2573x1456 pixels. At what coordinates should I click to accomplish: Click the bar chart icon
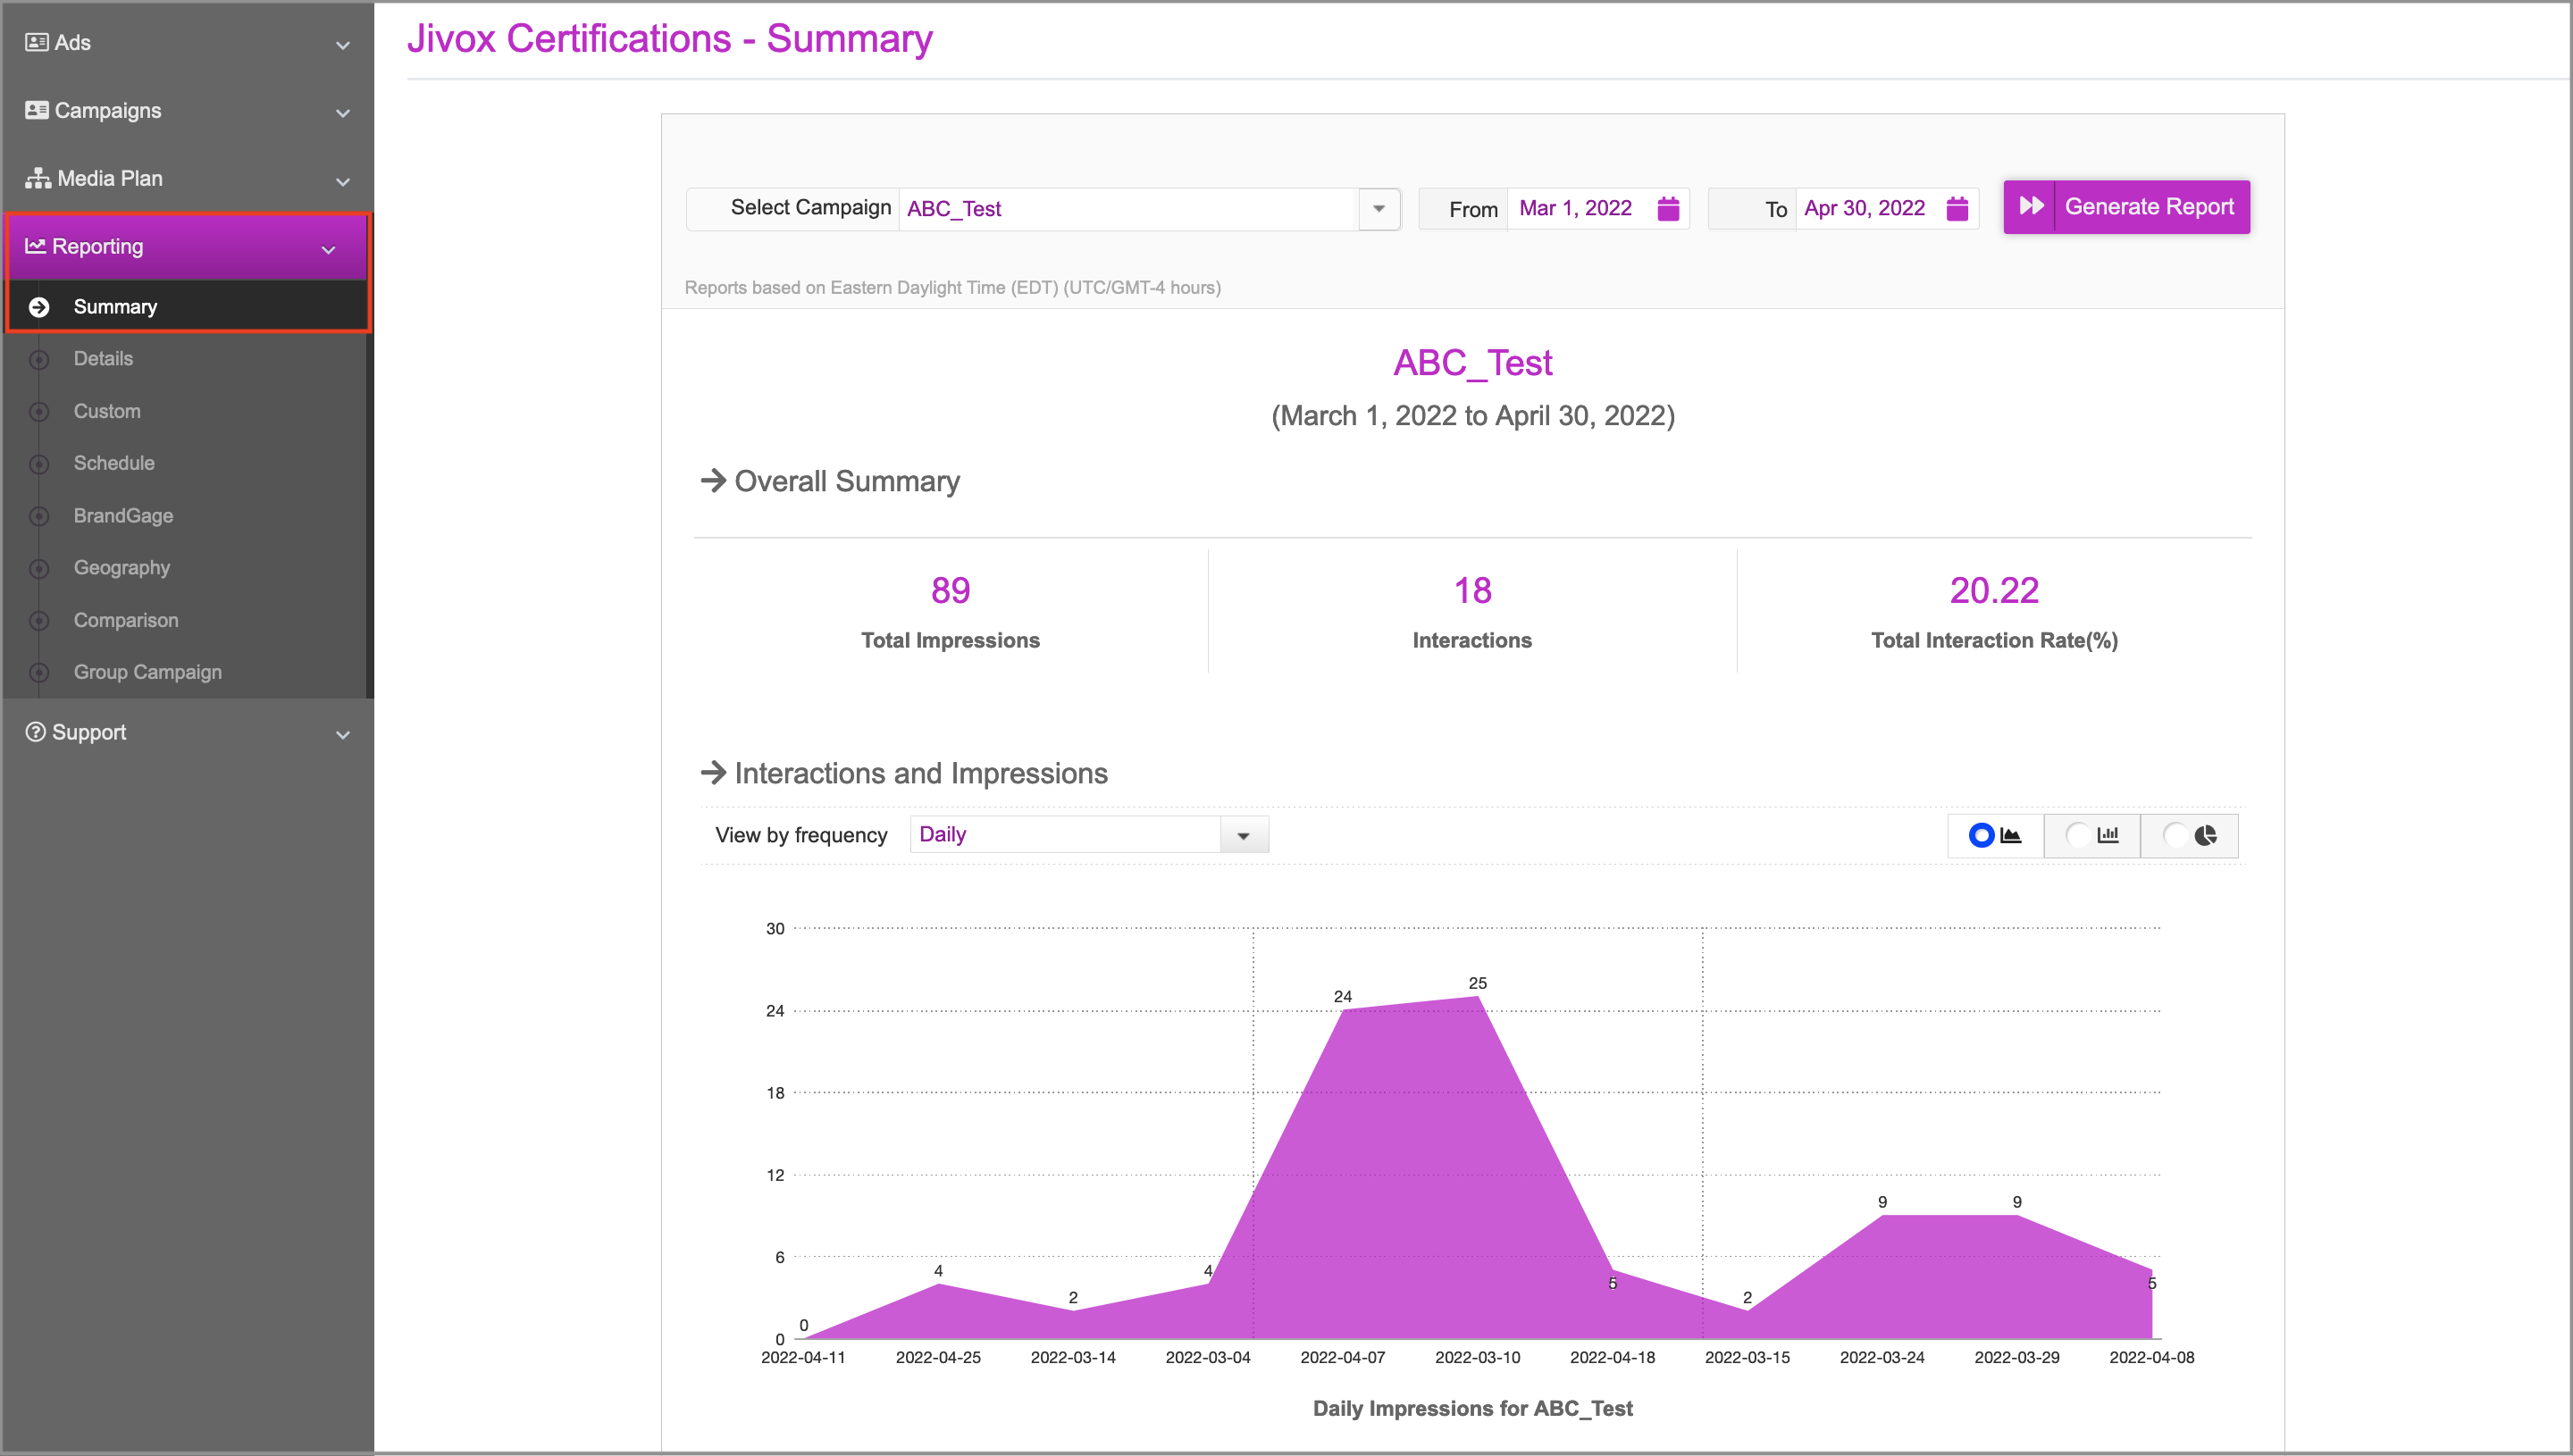[x=2108, y=835]
